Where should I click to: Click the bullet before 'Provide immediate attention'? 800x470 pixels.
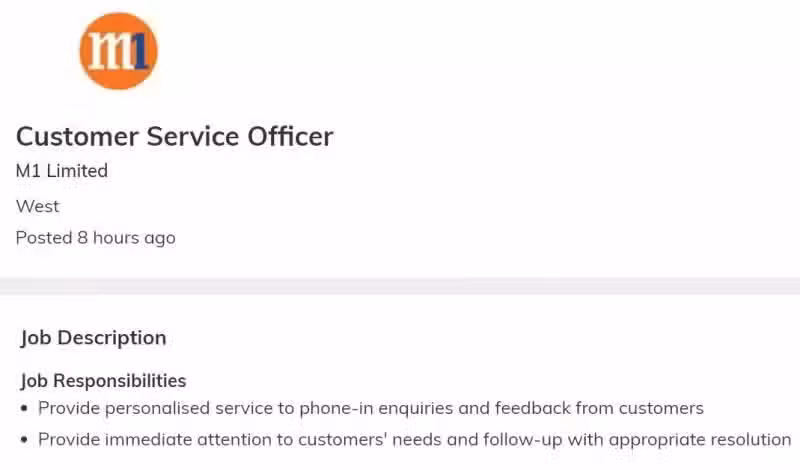(x=24, y=439)
